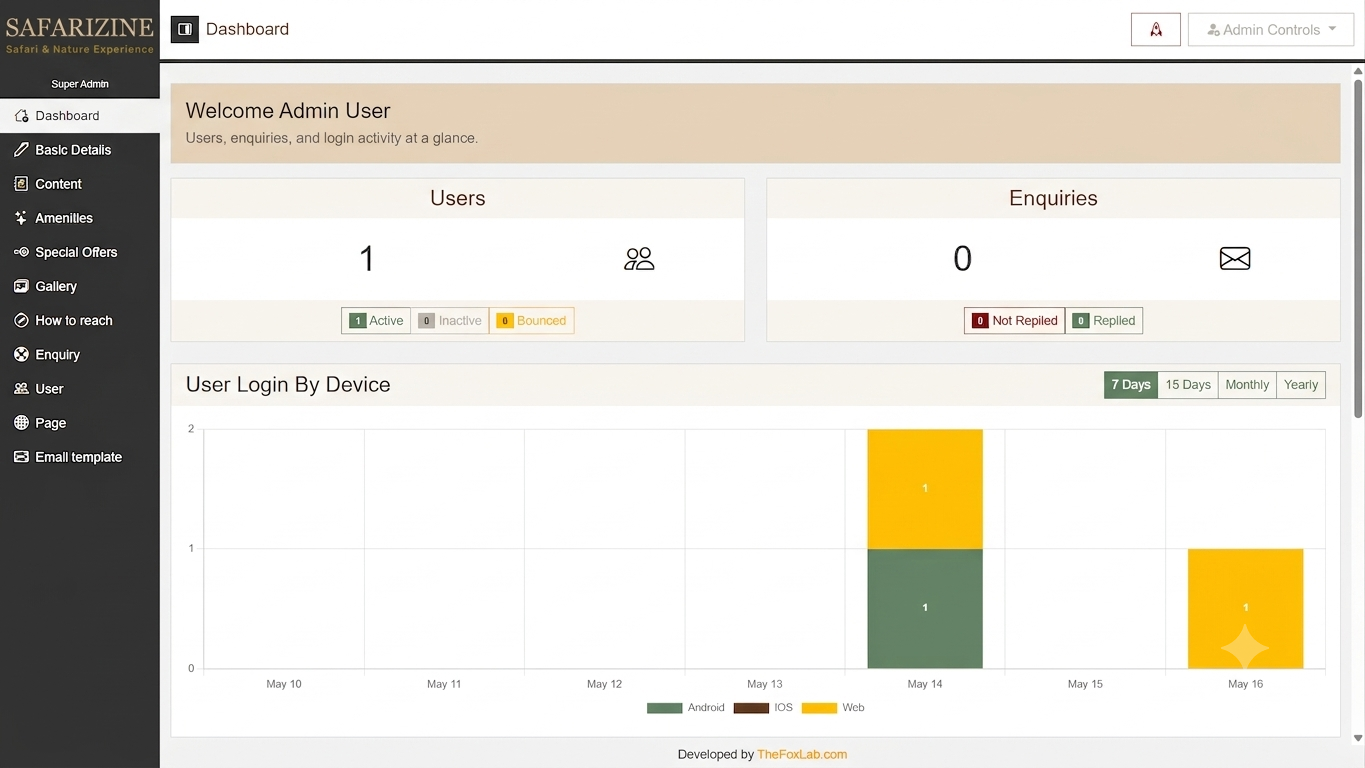This screenshot has height=768, width=1365.
Task: Click the Basic Details pencil icon
Action: tap(21, 150)
